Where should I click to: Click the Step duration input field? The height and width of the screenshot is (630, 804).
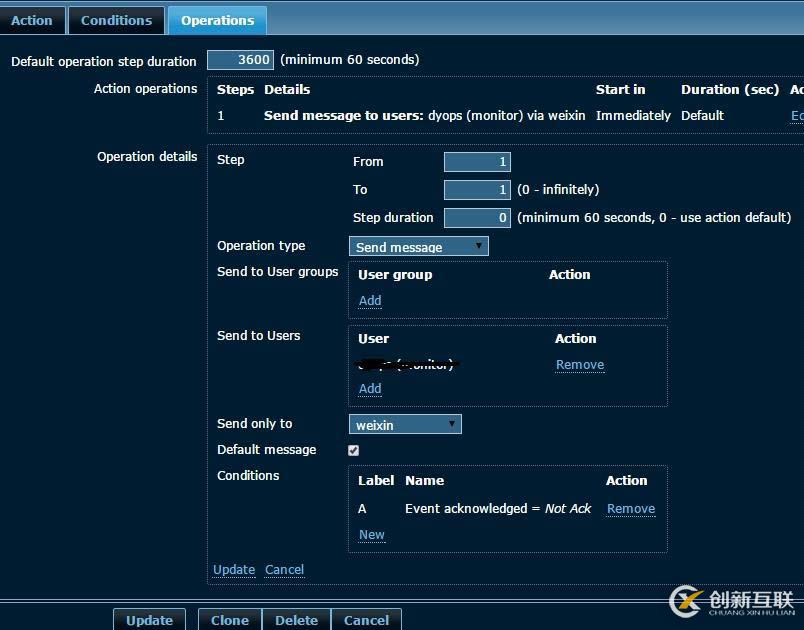[477, 218]
